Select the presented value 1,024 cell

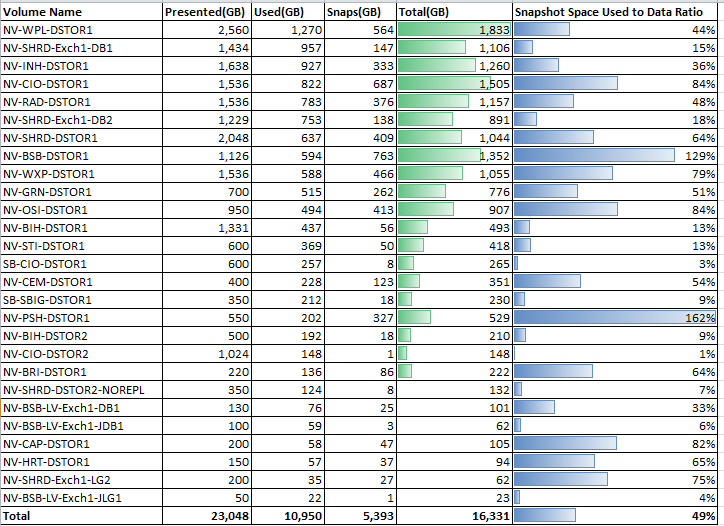pyautogui.click(x=207, y=354)
